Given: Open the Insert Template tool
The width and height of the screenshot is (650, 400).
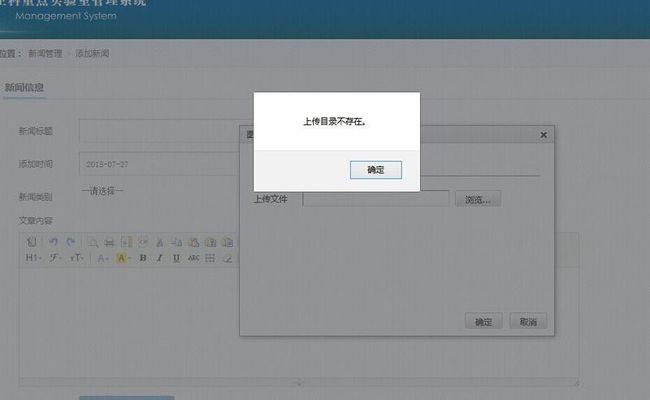Looking at the screenshot, I should (x=126, y=242).
